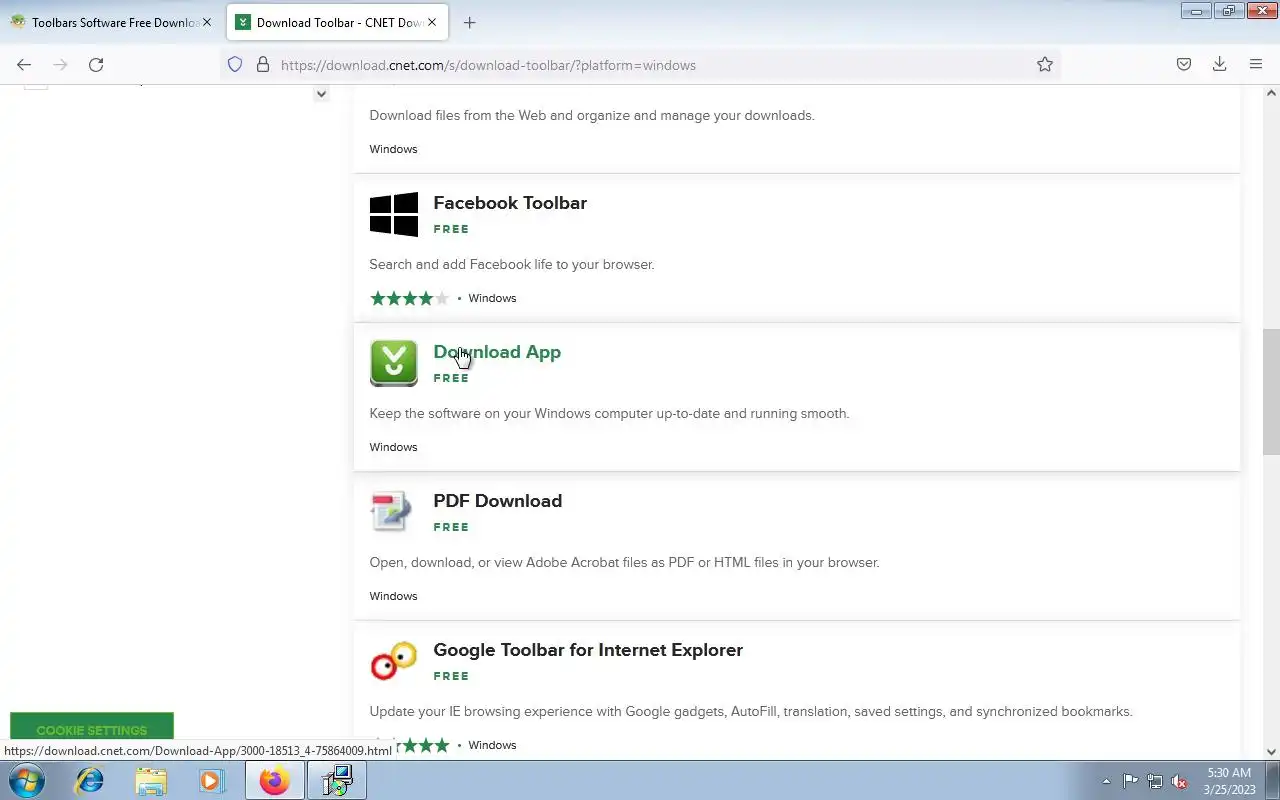Viewport: 1280px width, 800px height.
Task: Click 'Update your IE browsing experience' description
Action: [751, 712]
